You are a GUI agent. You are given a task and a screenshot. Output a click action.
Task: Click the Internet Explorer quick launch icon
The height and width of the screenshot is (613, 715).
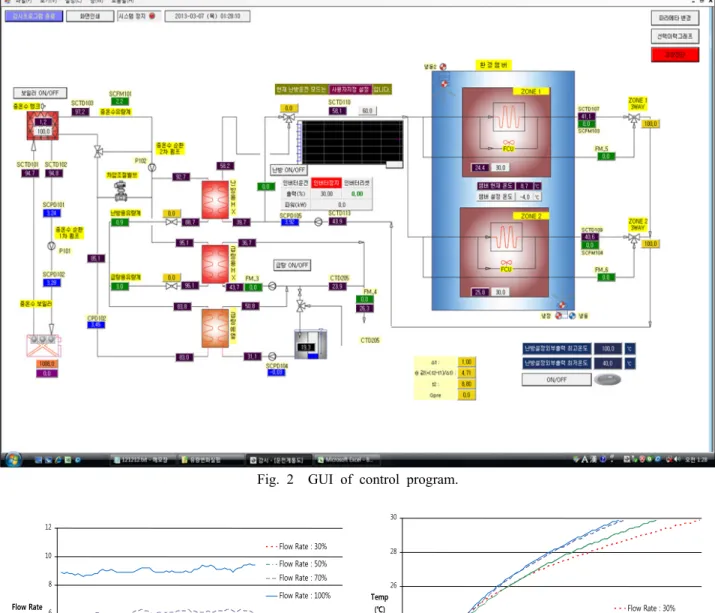pos(58,460)
